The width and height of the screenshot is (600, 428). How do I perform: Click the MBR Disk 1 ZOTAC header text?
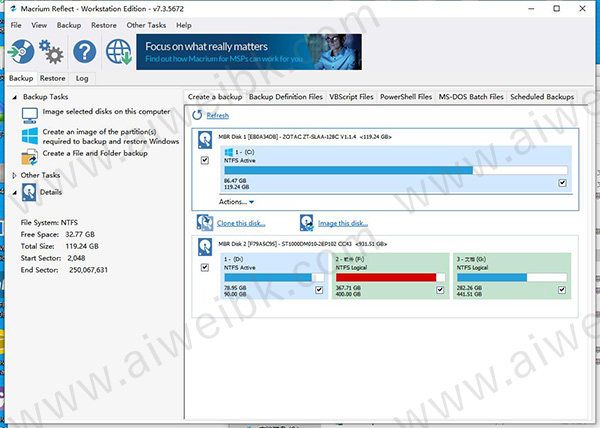(305, 137)
